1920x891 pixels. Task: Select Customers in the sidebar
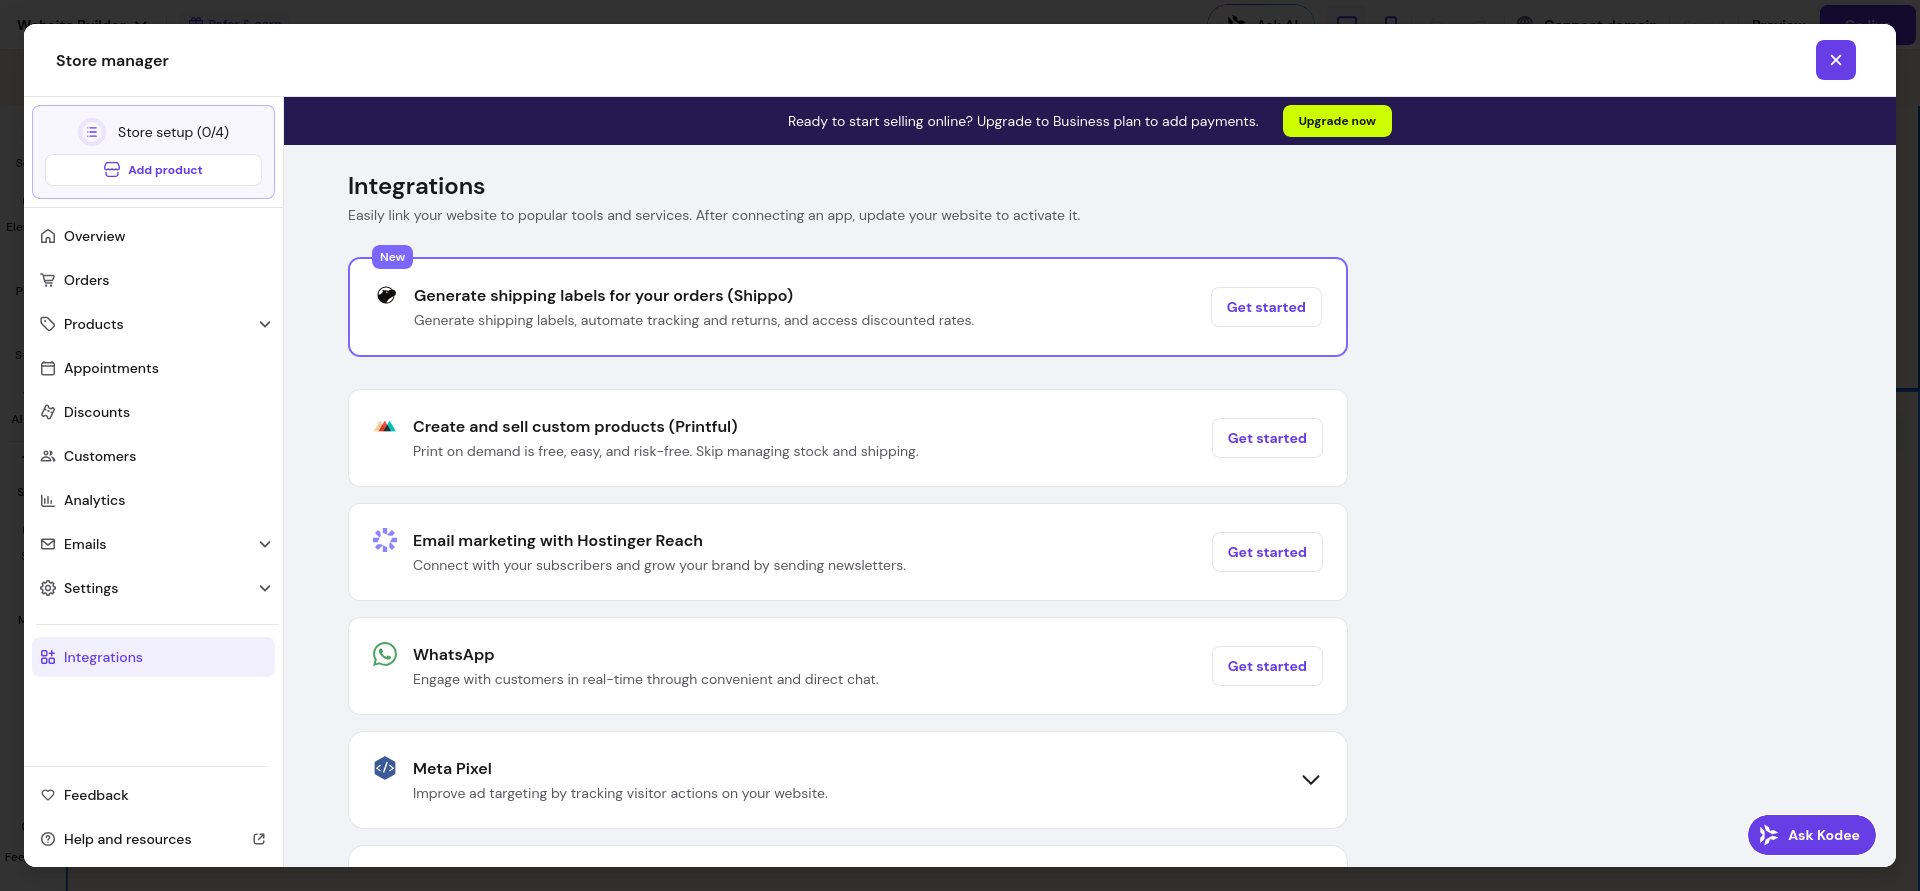[153, 456]
